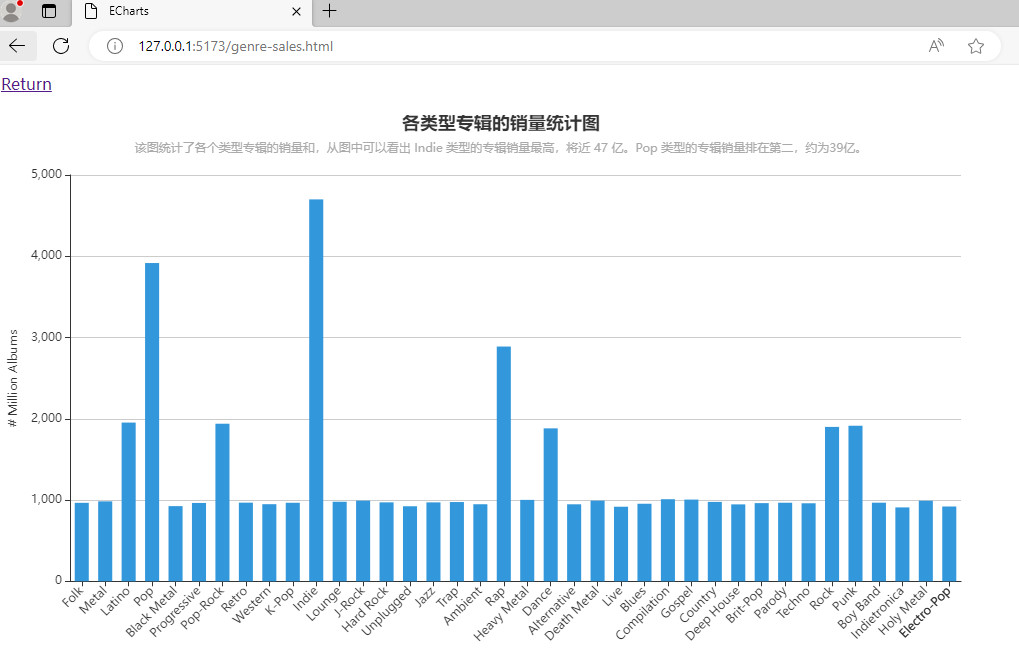
Task: Open a new tab with the plus icon
Action: tap(329, 11)
